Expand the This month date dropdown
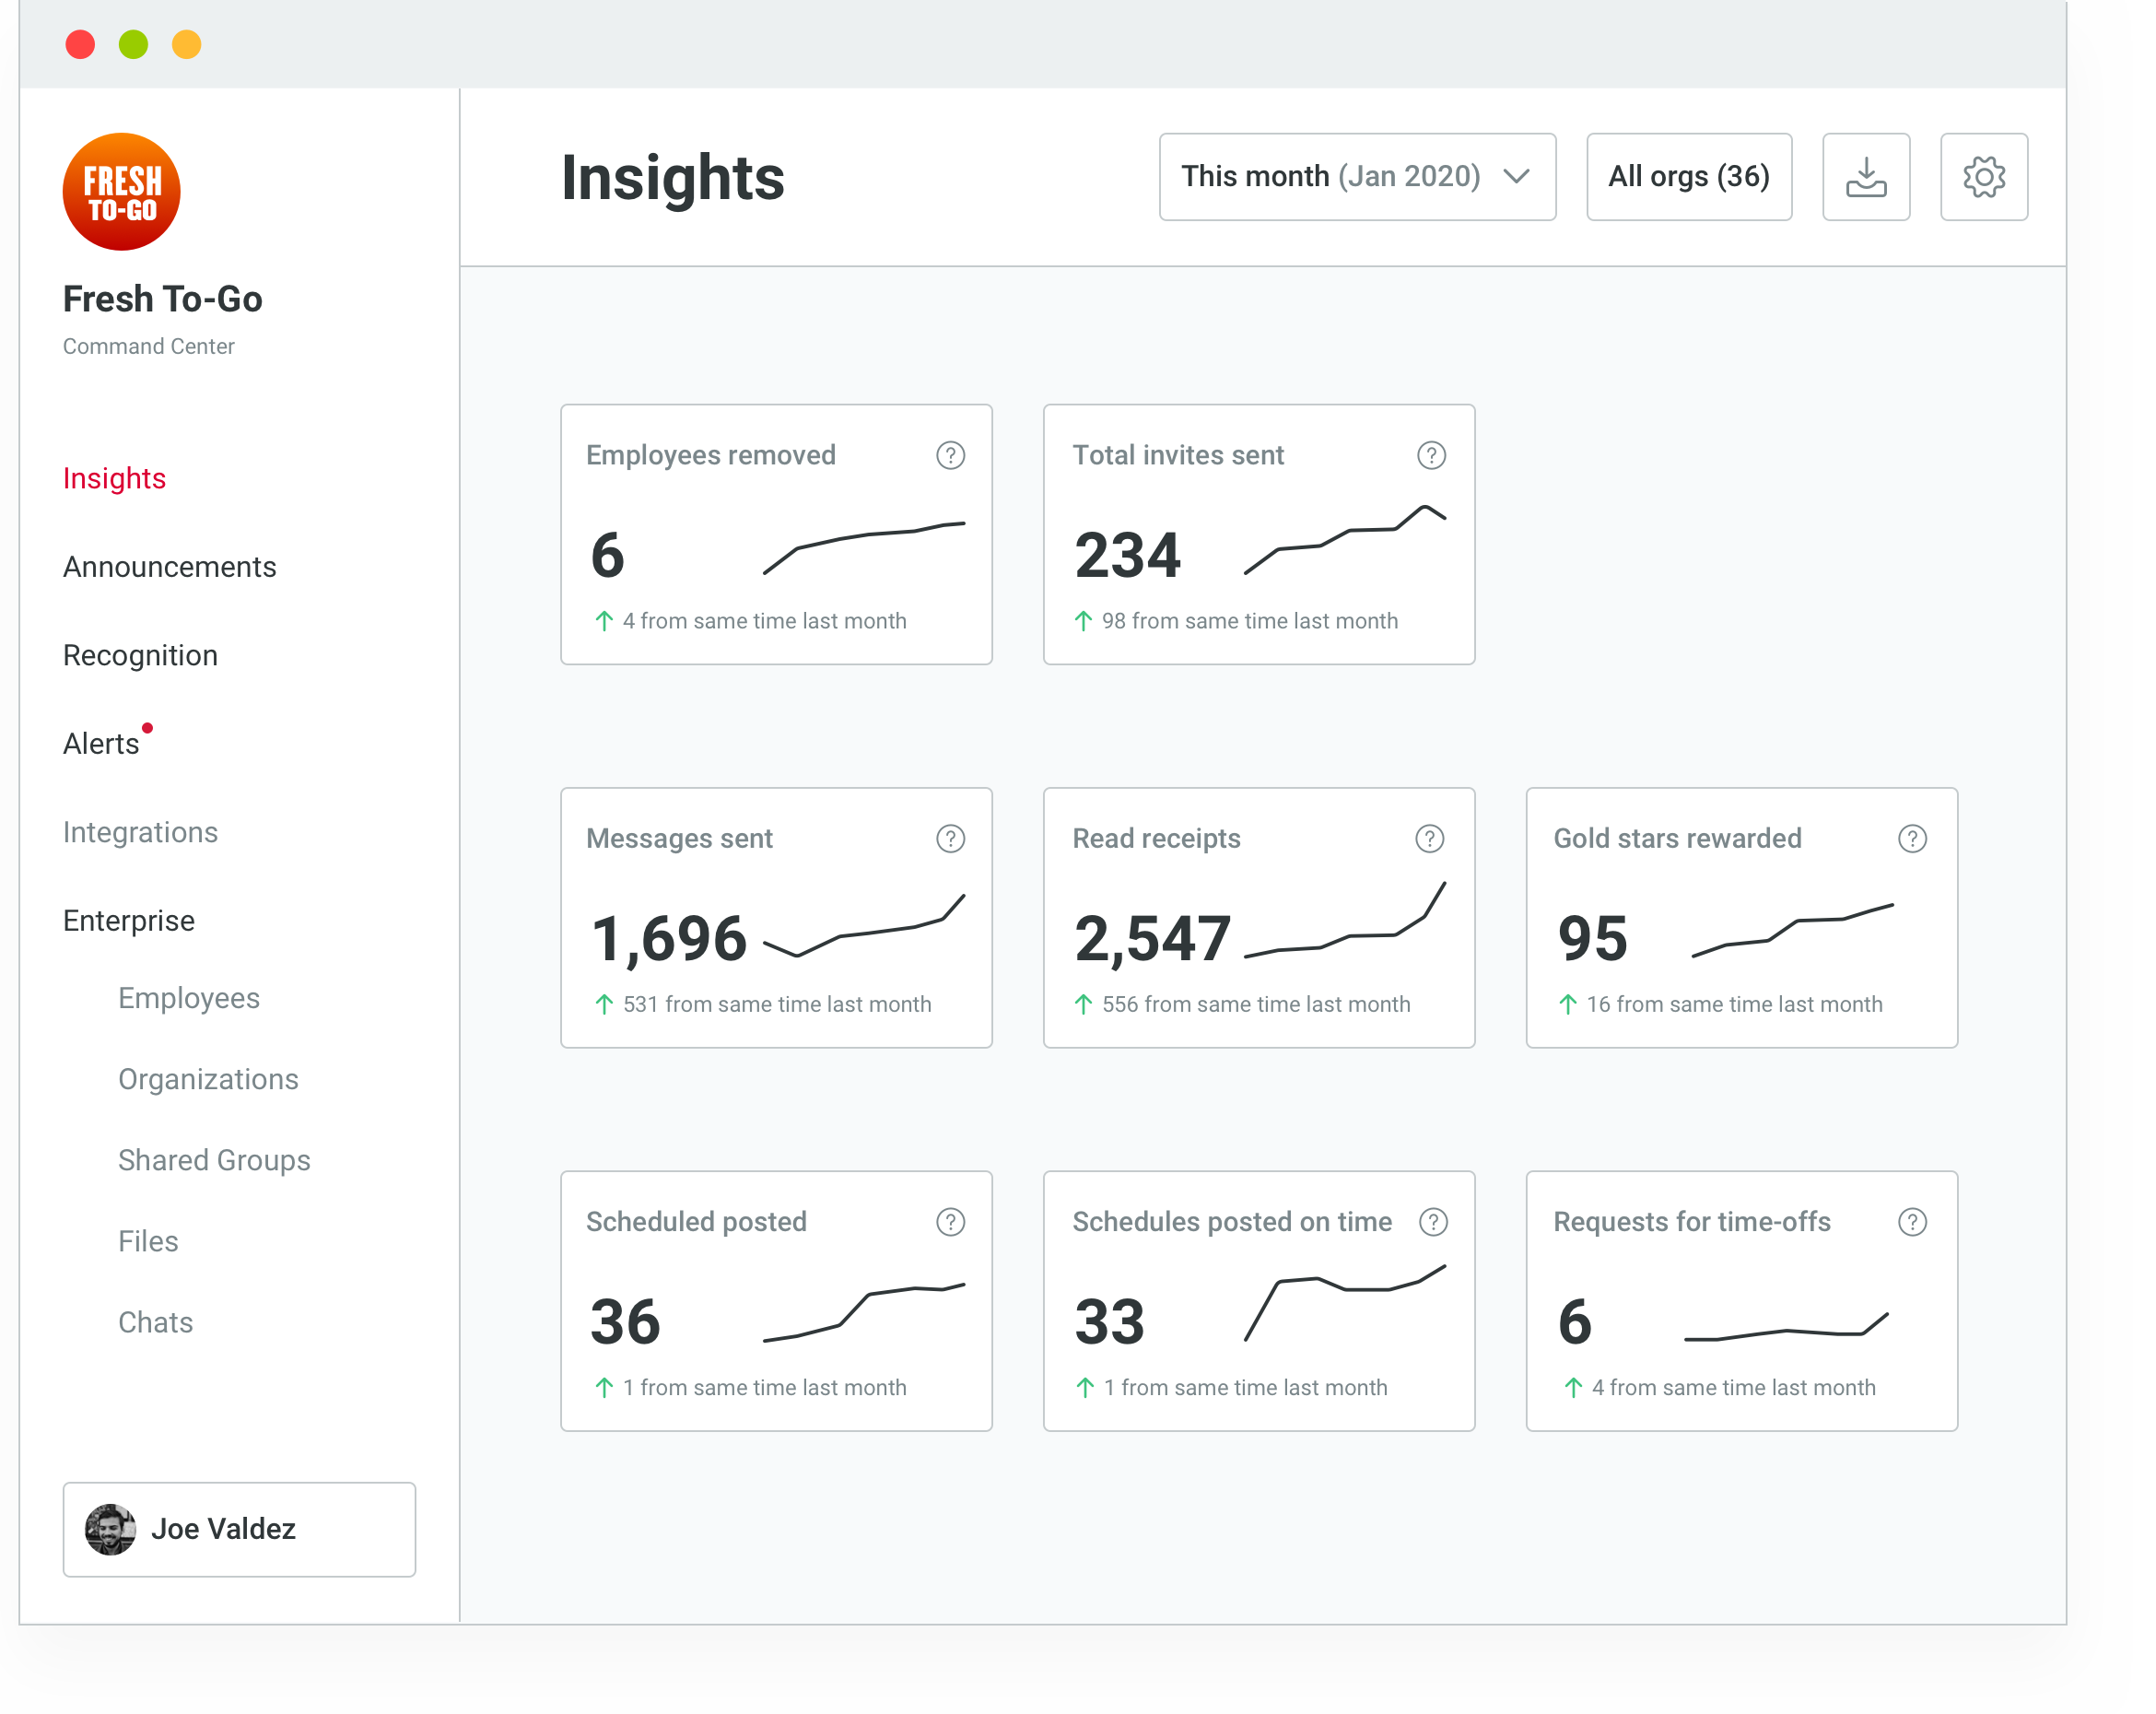Image resolution: width=2156 pixels, height=1714 pixels. pyautogui.click(x=1357, y=177)
